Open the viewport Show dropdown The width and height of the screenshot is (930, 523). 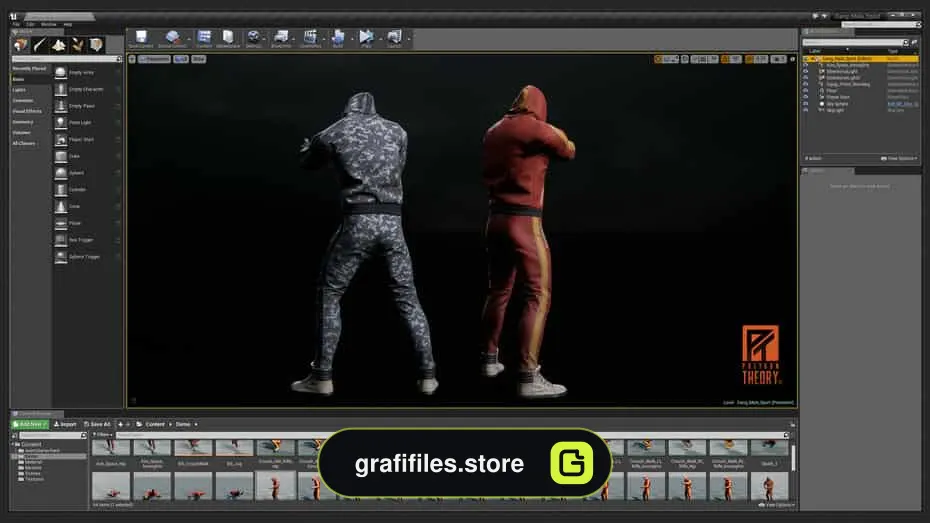[199, 59]
